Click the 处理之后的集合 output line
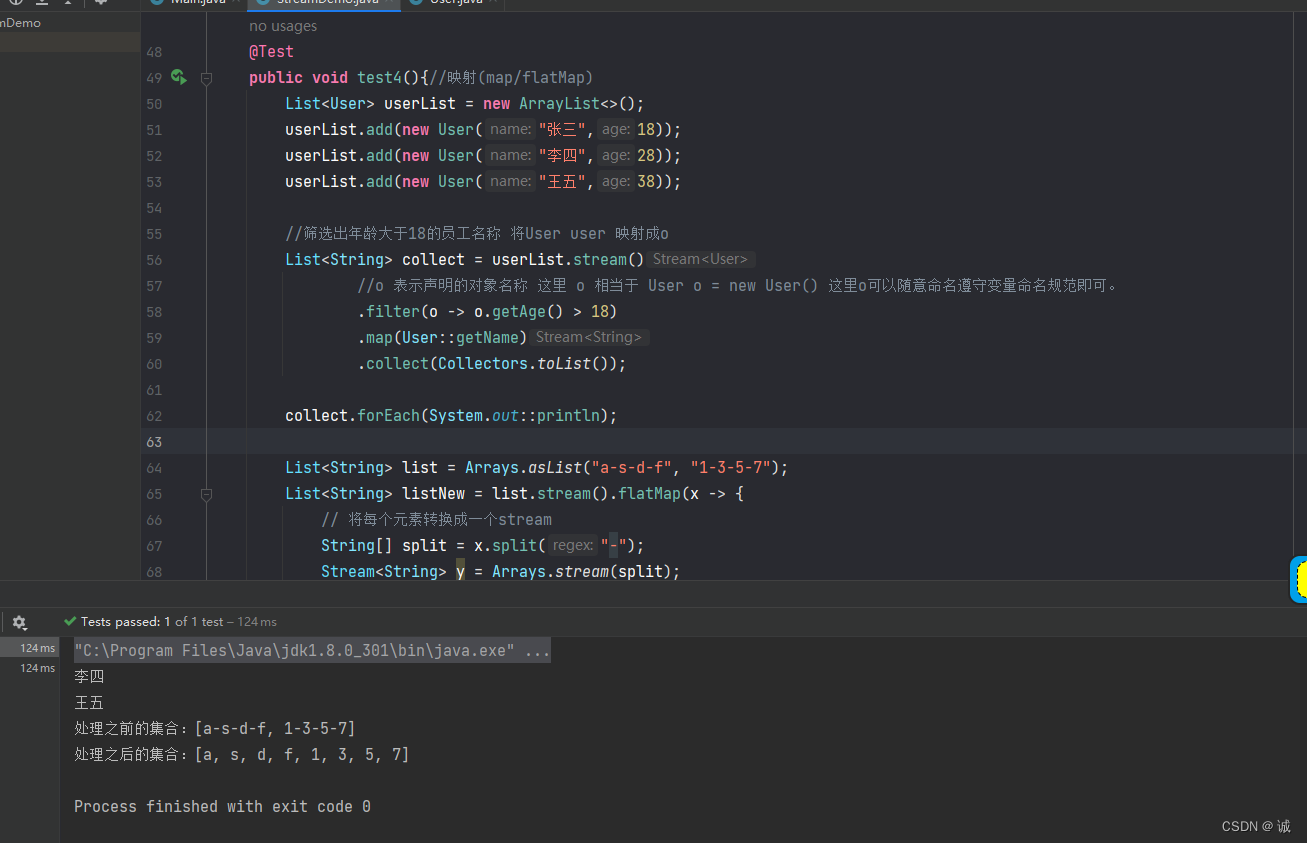 pos(242,755)
